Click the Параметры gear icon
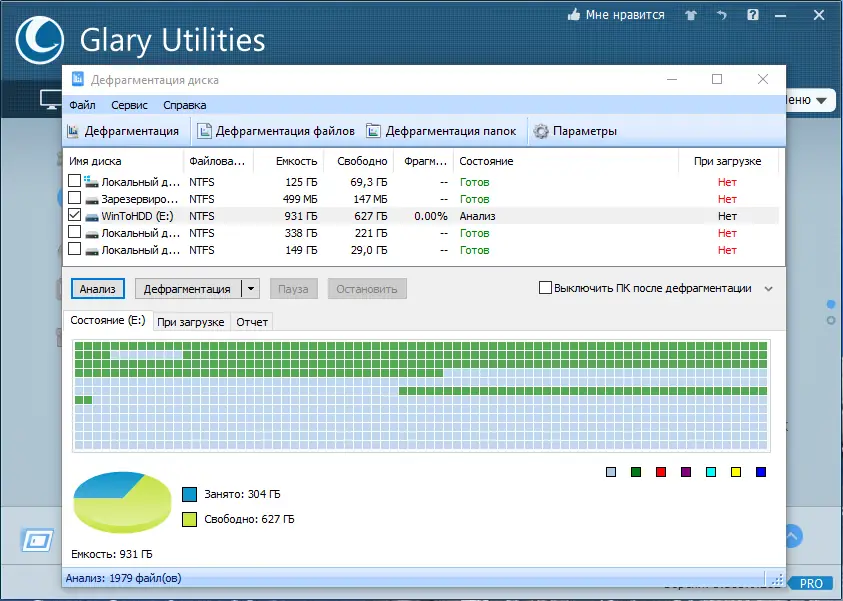Image resolution: width=843 pixels, height=601 pixels. coord(541,131)
